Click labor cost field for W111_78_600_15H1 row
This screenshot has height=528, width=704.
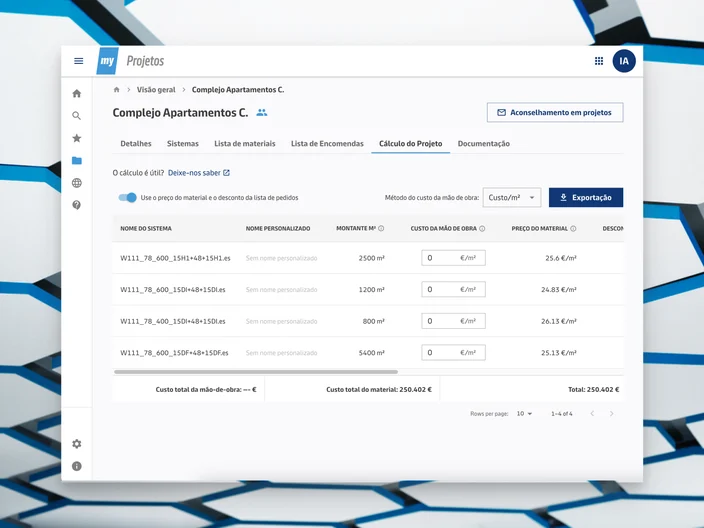pyautogui.click(x=453, y=258)
